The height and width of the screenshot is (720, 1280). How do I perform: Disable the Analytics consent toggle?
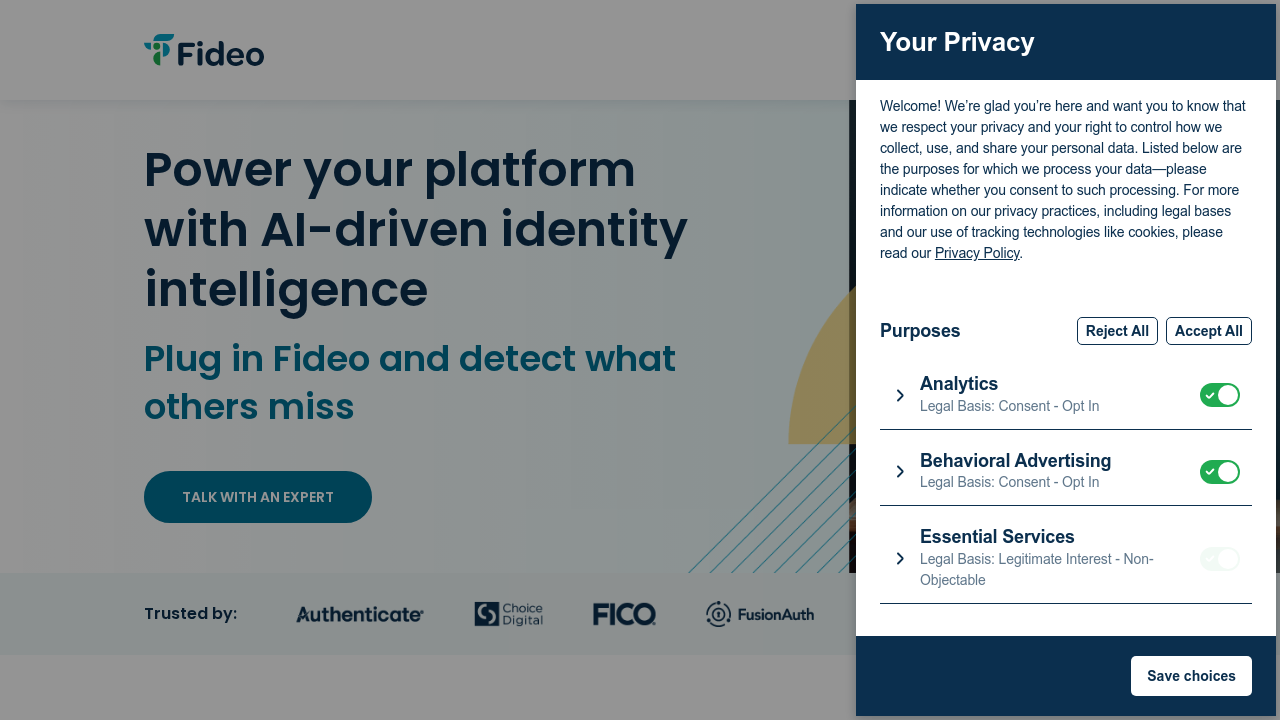(1220, 395)
